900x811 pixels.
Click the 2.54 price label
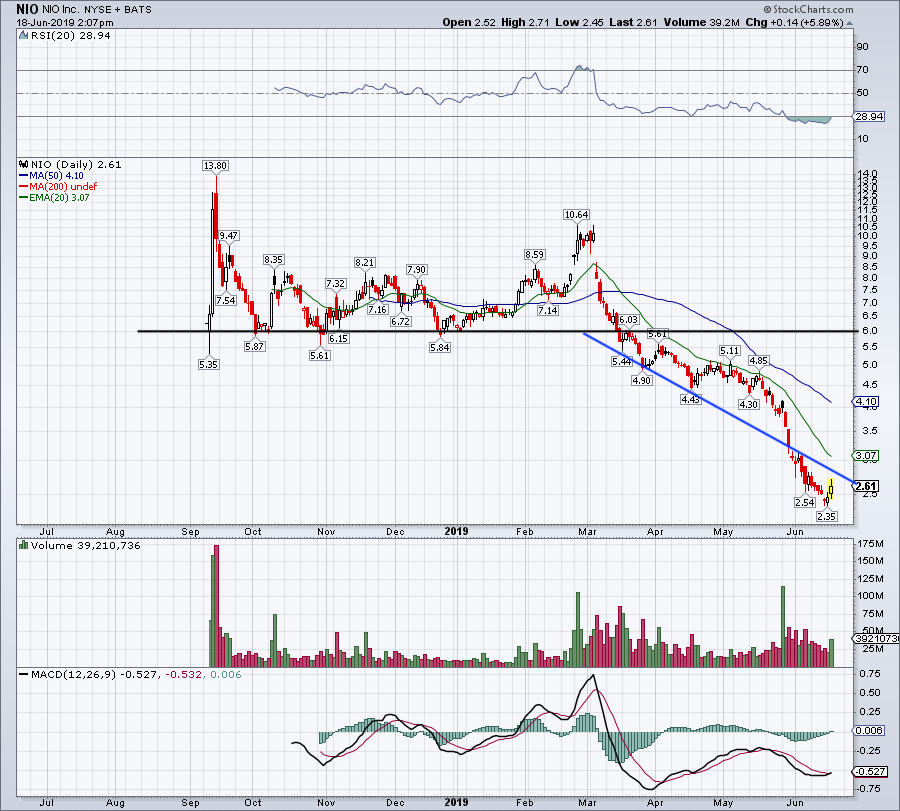tap(805, 502)
